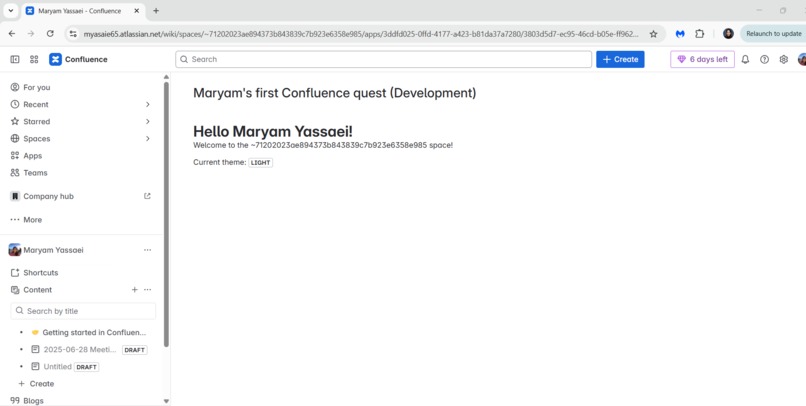Click the Maryam Yassaei space avatar
The image size is (806, 406).
point(15,250)
